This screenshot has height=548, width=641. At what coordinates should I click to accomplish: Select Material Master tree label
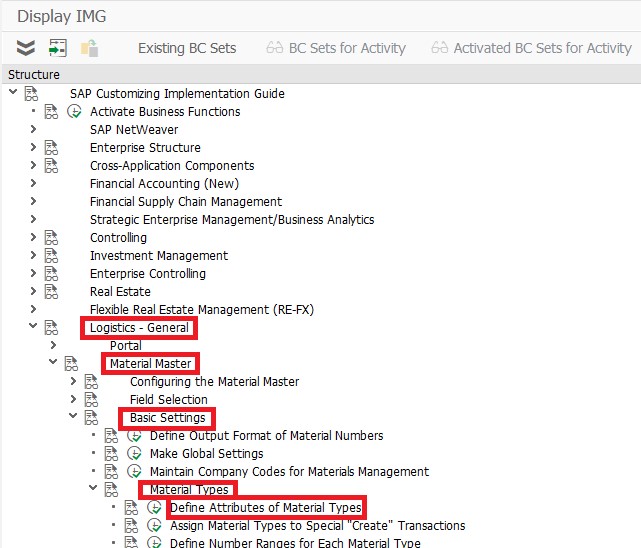[150, 364]
